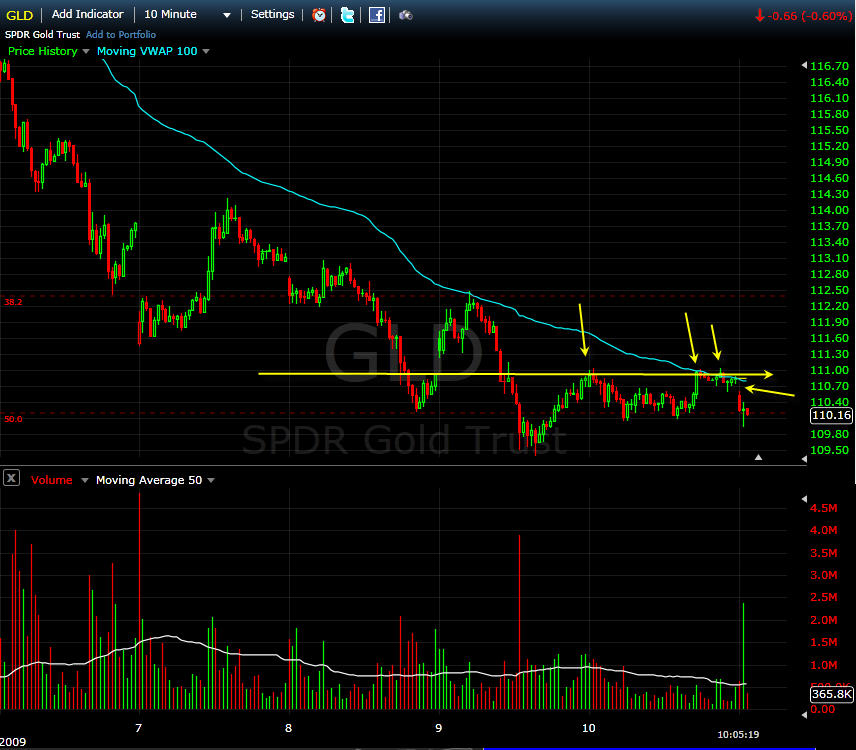The image size is (856, 750).
Task: Click the blue bar along the bottom edge
Action: (649, 748)
